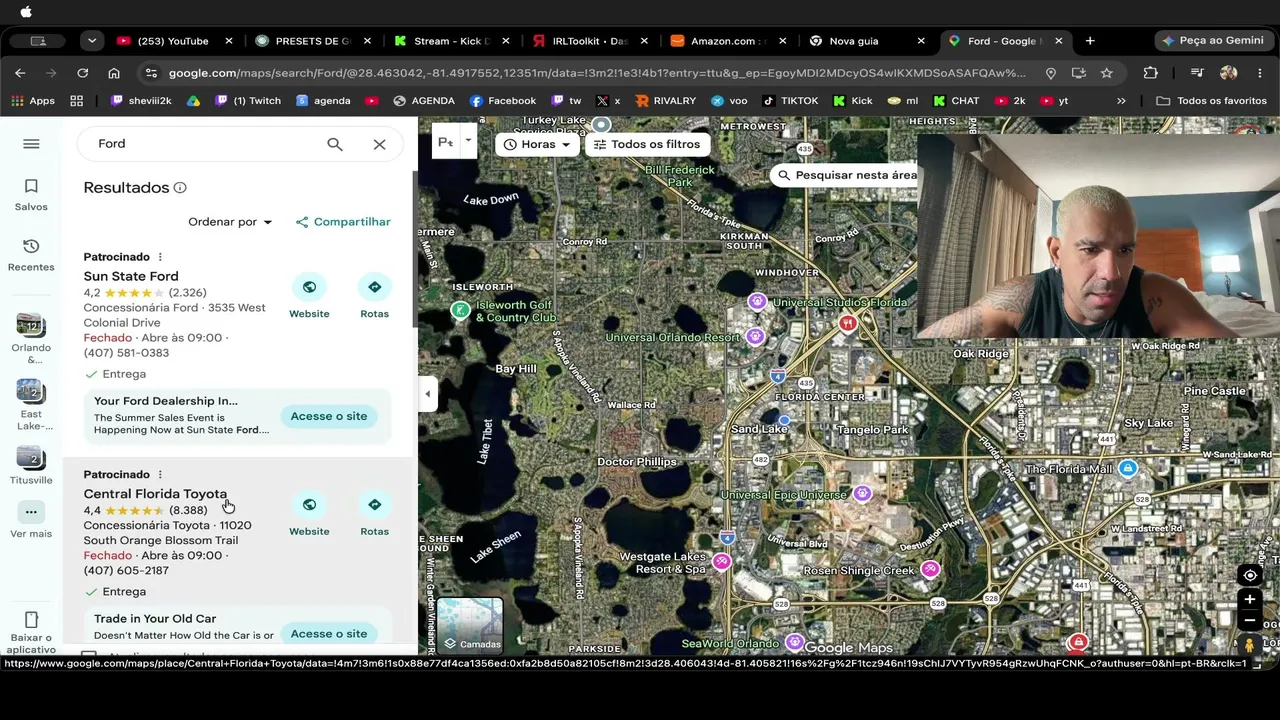Open the language input tool dropdown
Viewport: 1280px width, 720px height.
pyautogui.click(x=467, y=141)
